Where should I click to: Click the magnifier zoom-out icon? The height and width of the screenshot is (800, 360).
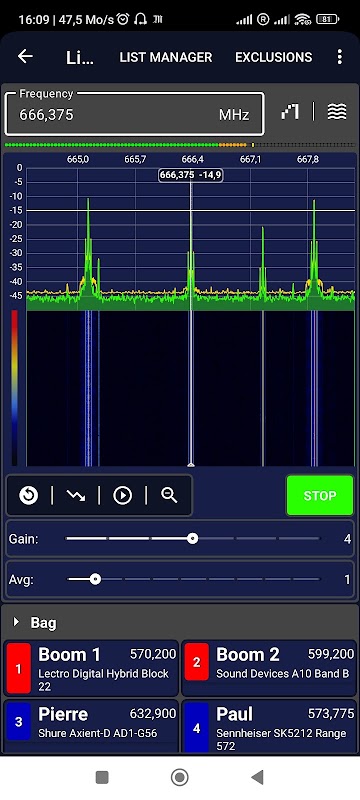pos(169,495)
